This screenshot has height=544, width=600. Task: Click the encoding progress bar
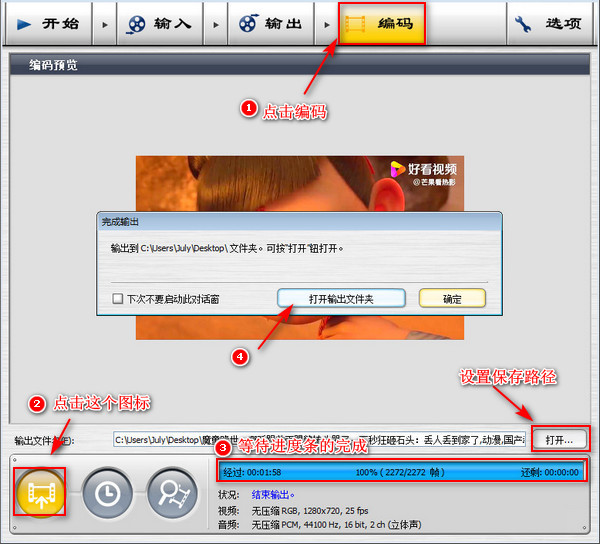pos(401,472)
